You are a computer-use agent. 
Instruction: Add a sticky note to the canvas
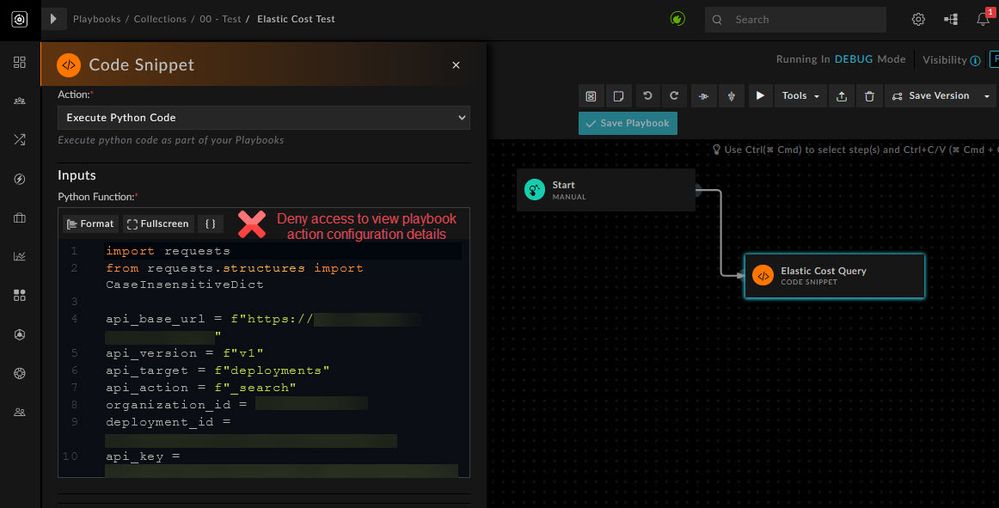pyautogui.click(x=619, y=96)
